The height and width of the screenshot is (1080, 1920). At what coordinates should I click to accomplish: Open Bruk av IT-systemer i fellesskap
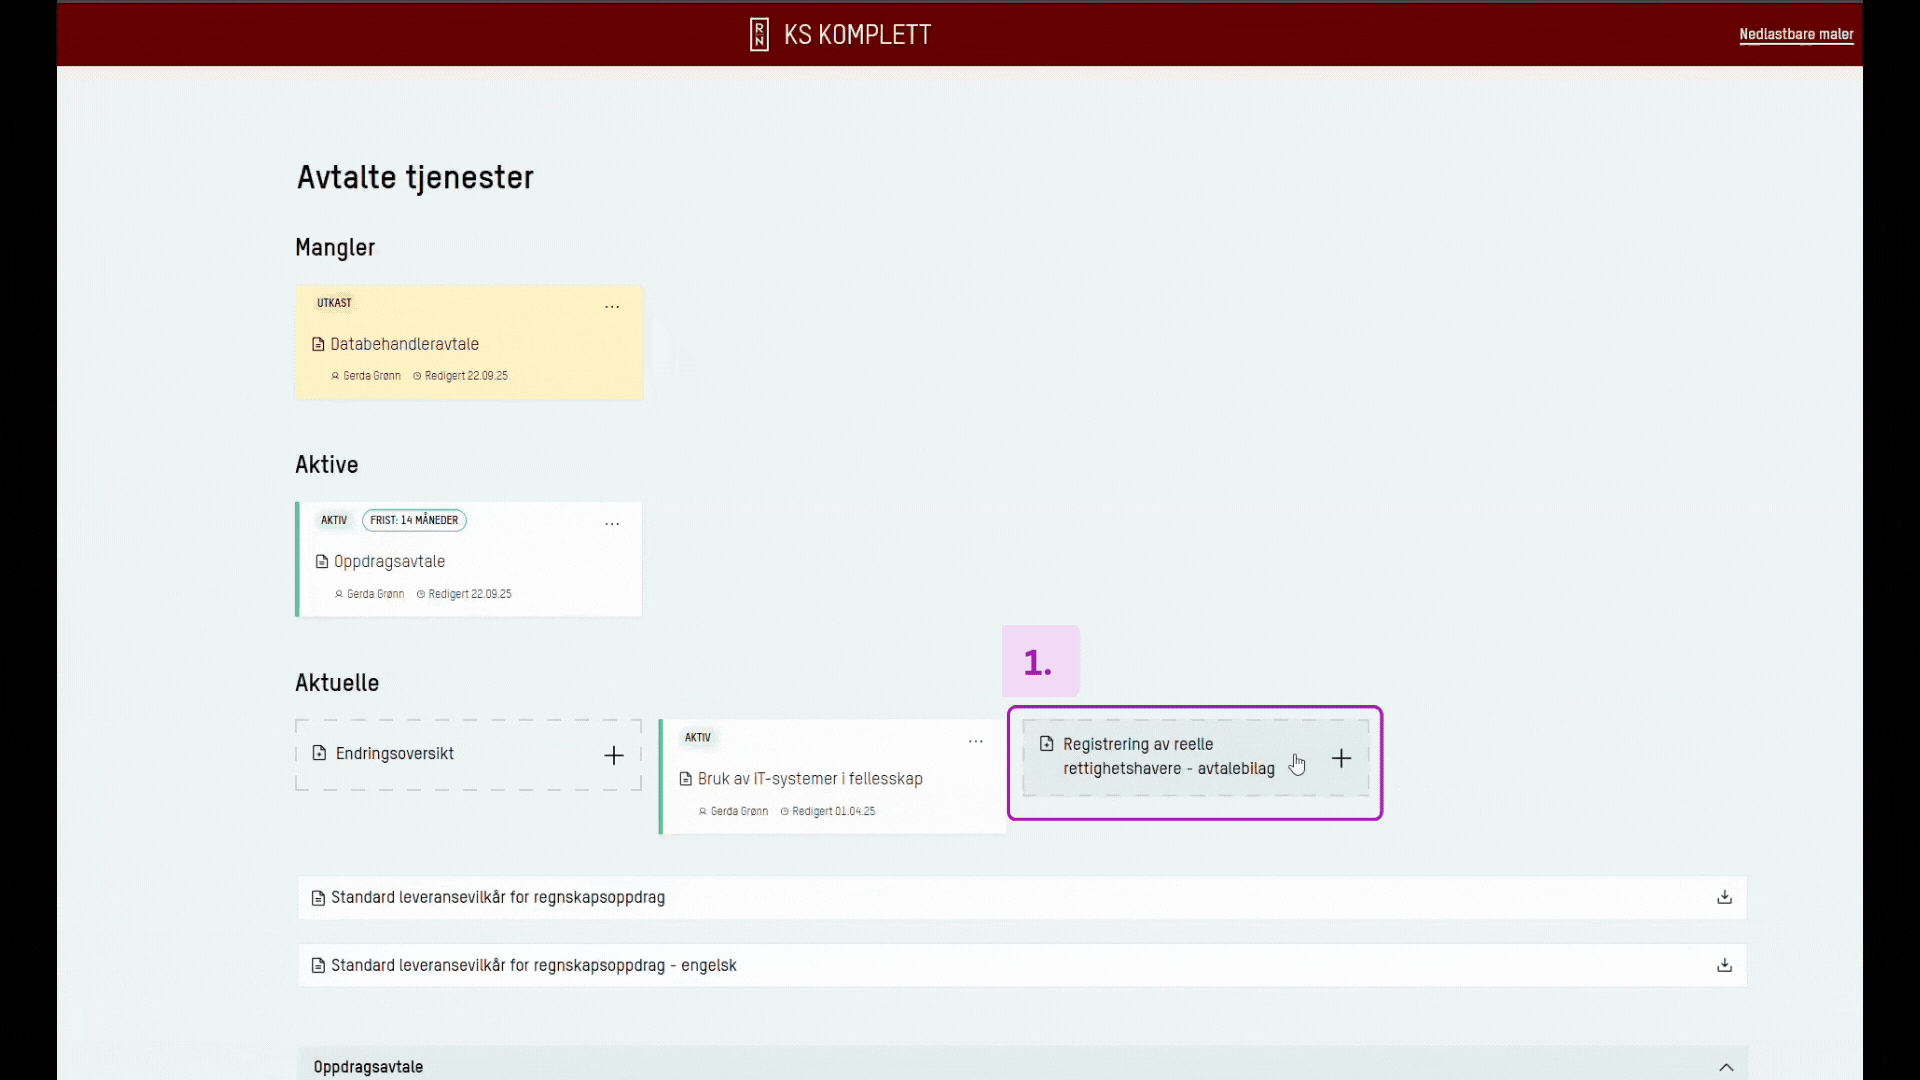[810, 779]
